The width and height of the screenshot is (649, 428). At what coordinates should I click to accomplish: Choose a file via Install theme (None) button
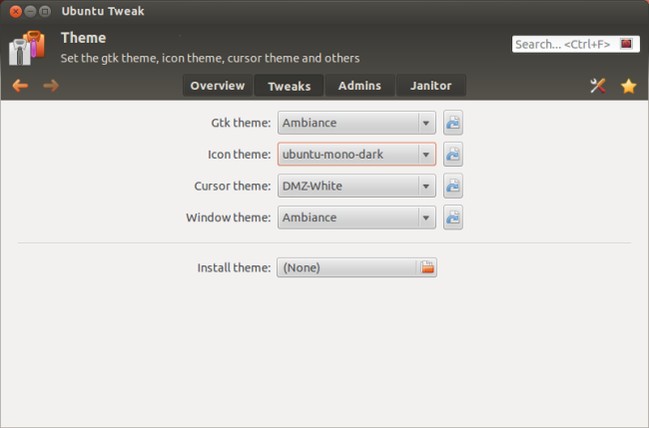(x=356, y=267)
